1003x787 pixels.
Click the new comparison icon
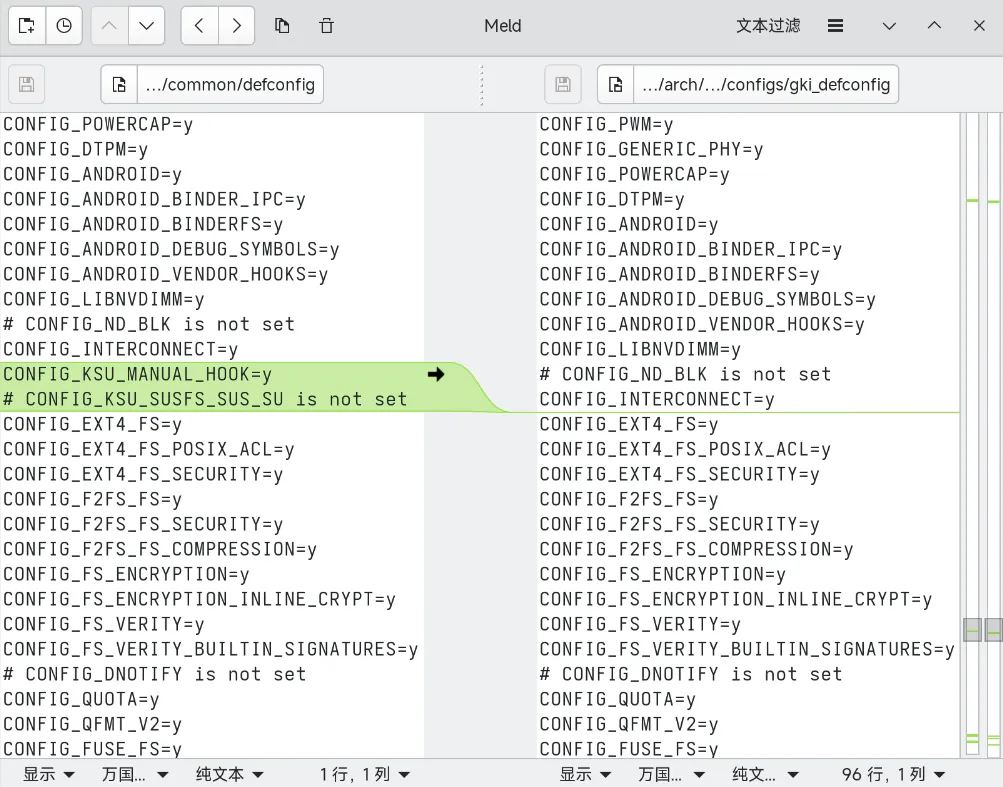pyautogui.click(x=27, y=26)
